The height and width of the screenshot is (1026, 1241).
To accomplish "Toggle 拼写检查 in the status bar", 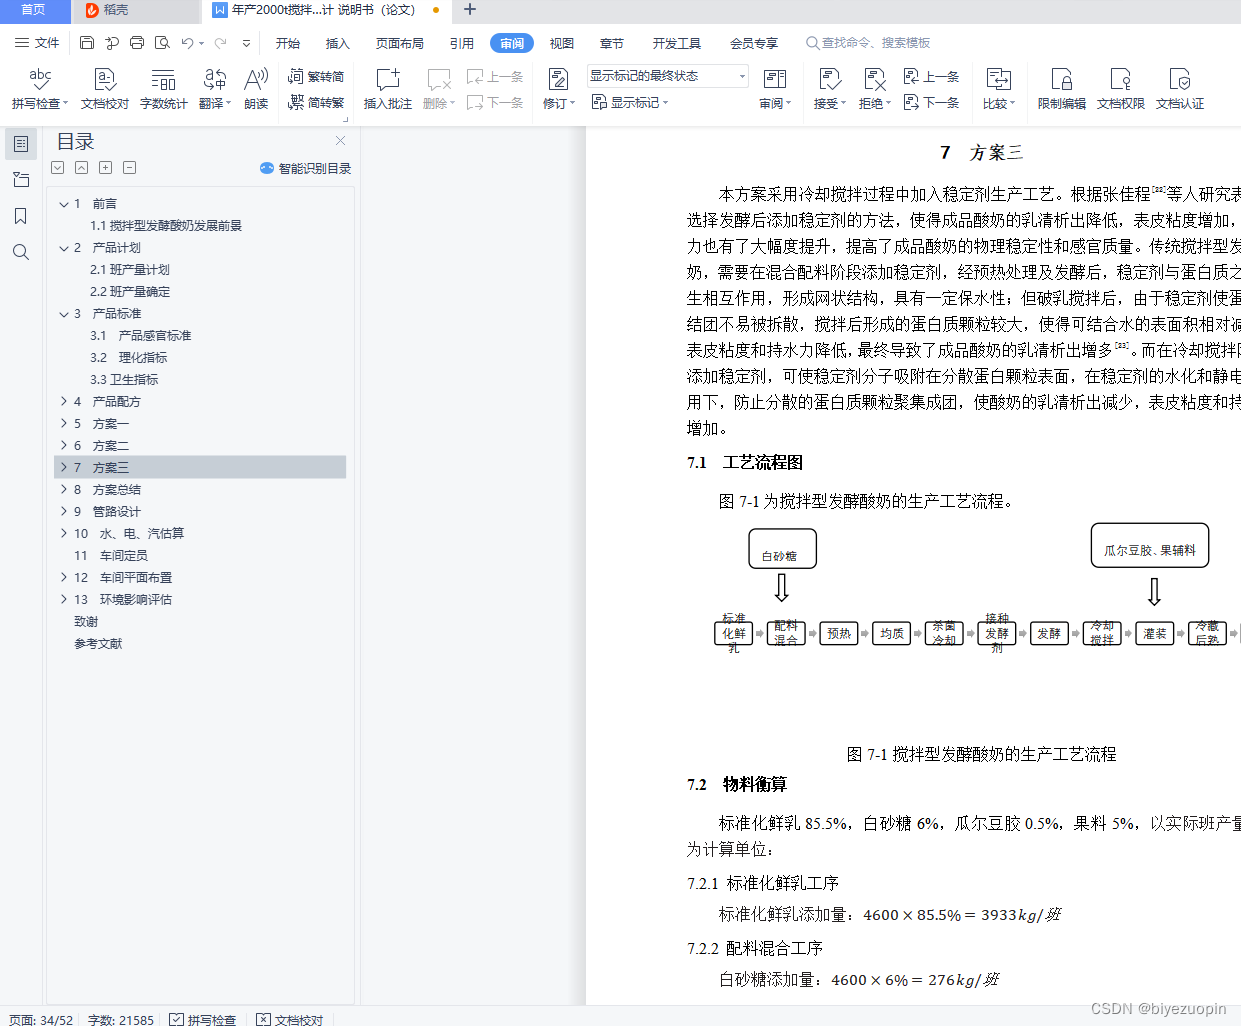I will coord(201,1019).
